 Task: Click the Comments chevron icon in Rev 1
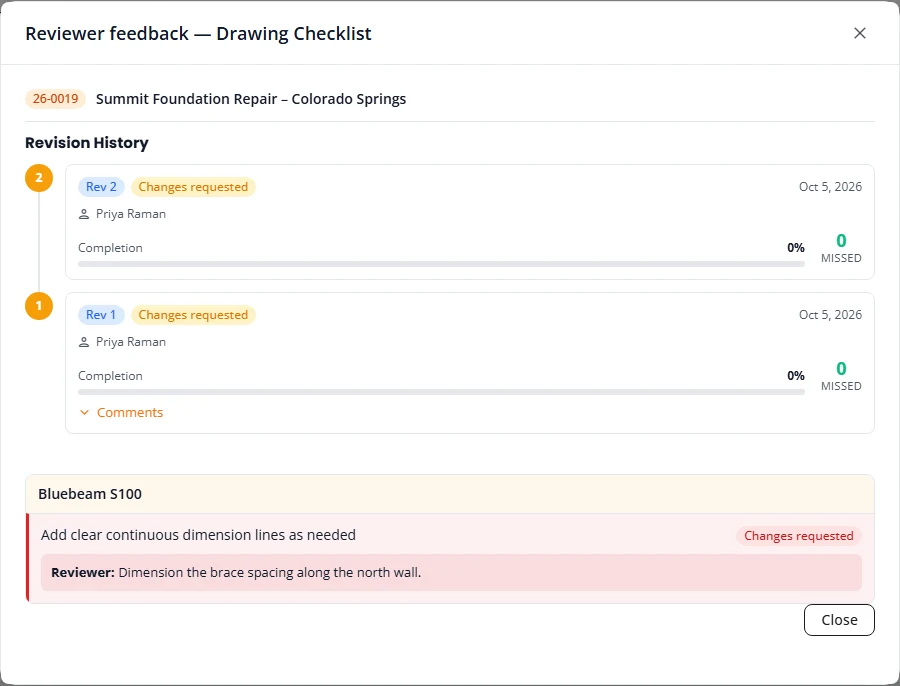click(84, 412)
